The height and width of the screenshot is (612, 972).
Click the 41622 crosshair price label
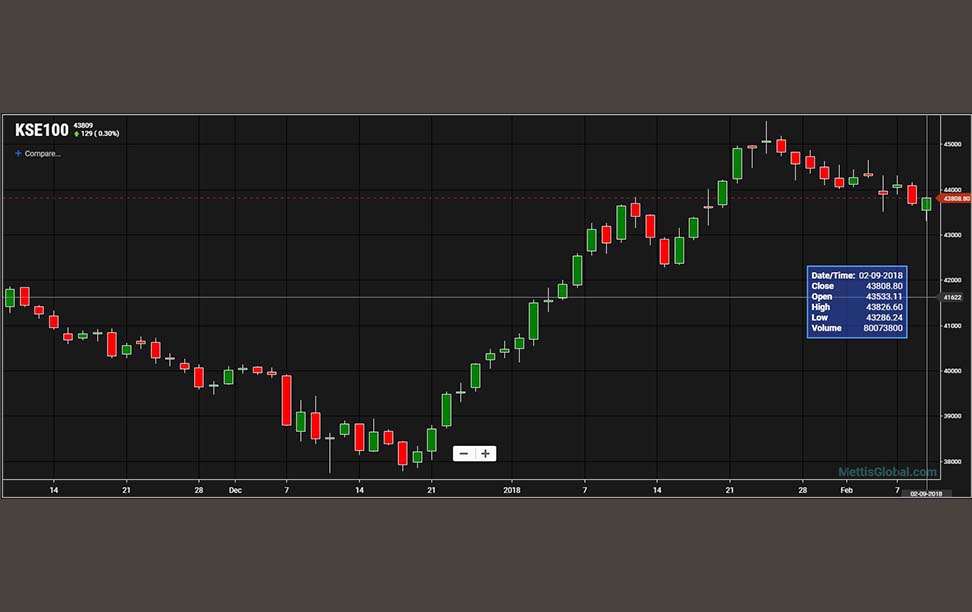pyautogui.click(x=952, y=298)
